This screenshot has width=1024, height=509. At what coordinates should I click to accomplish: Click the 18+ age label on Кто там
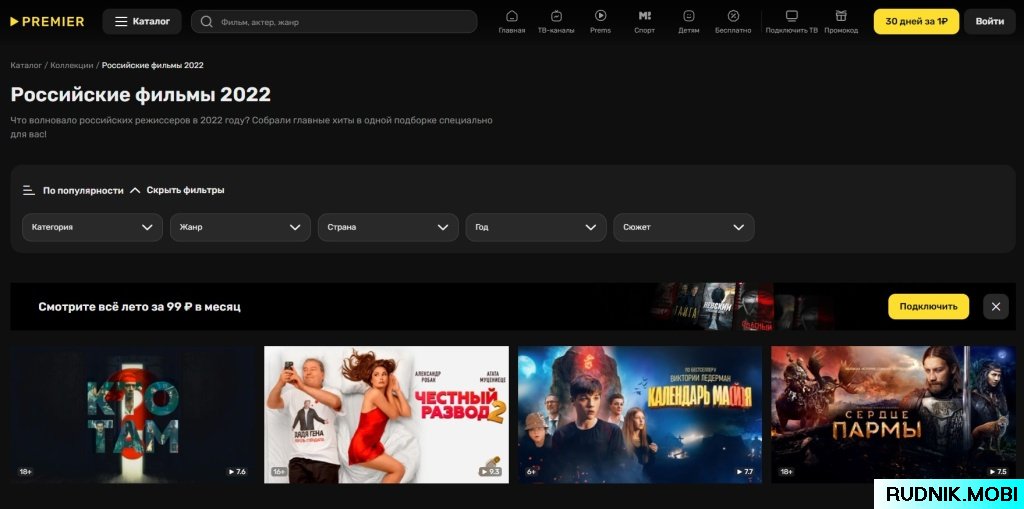point(25,471)
